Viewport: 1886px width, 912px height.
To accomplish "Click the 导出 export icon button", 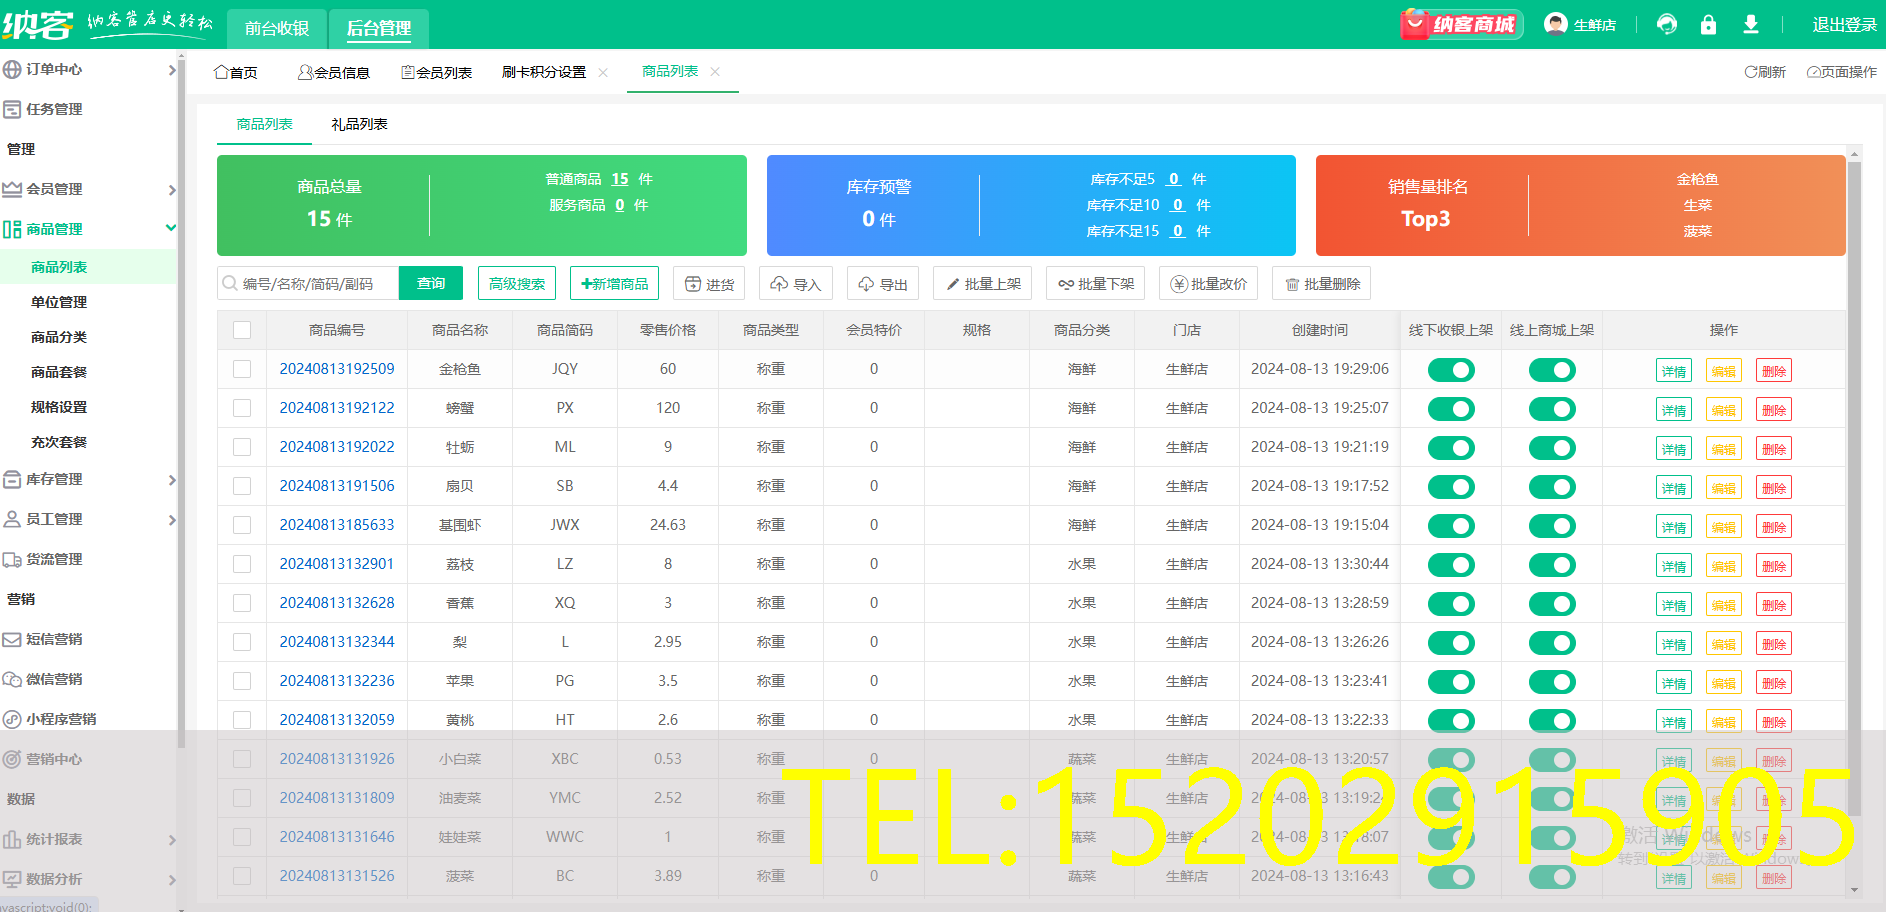I will pos(883,283).
